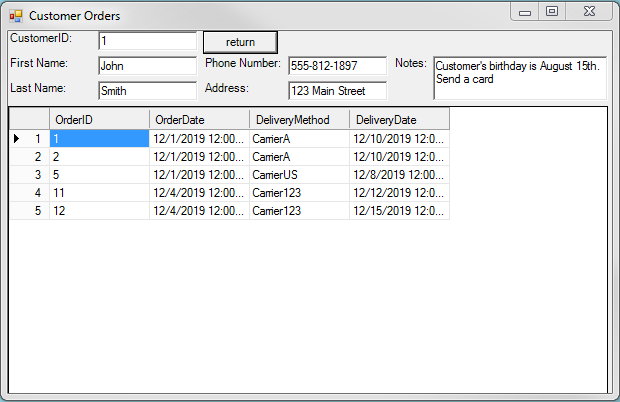Select the OrderID 12 cell
Screen dimensions: 620x402
point(99,211)
